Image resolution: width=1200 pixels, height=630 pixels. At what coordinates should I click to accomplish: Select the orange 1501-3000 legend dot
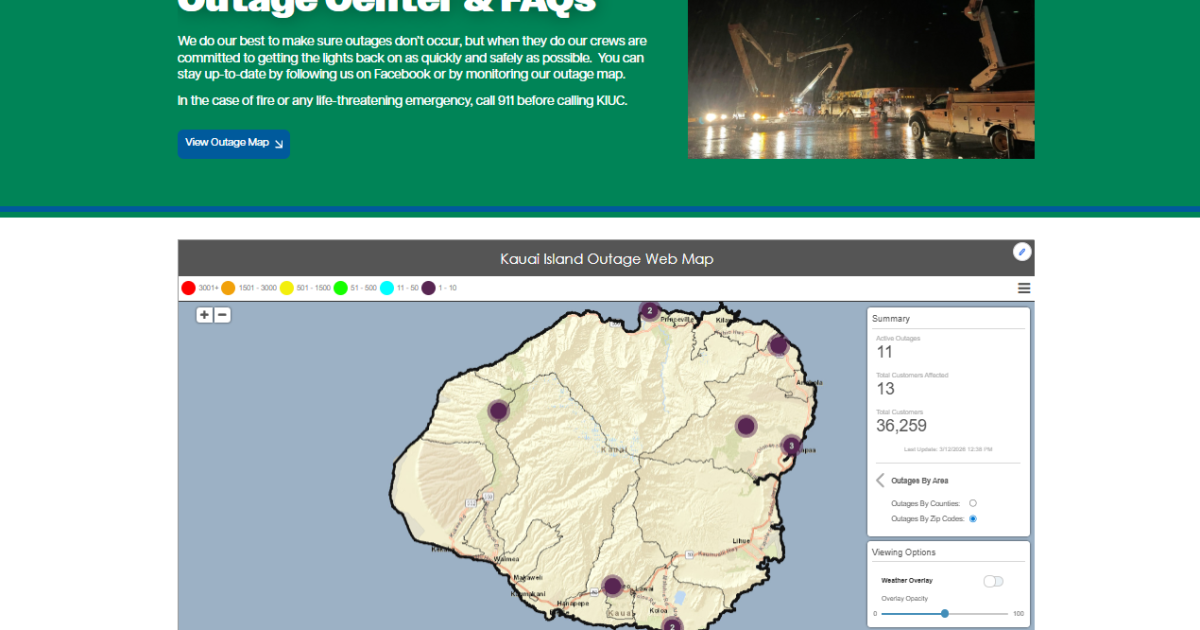coord(228,288)
